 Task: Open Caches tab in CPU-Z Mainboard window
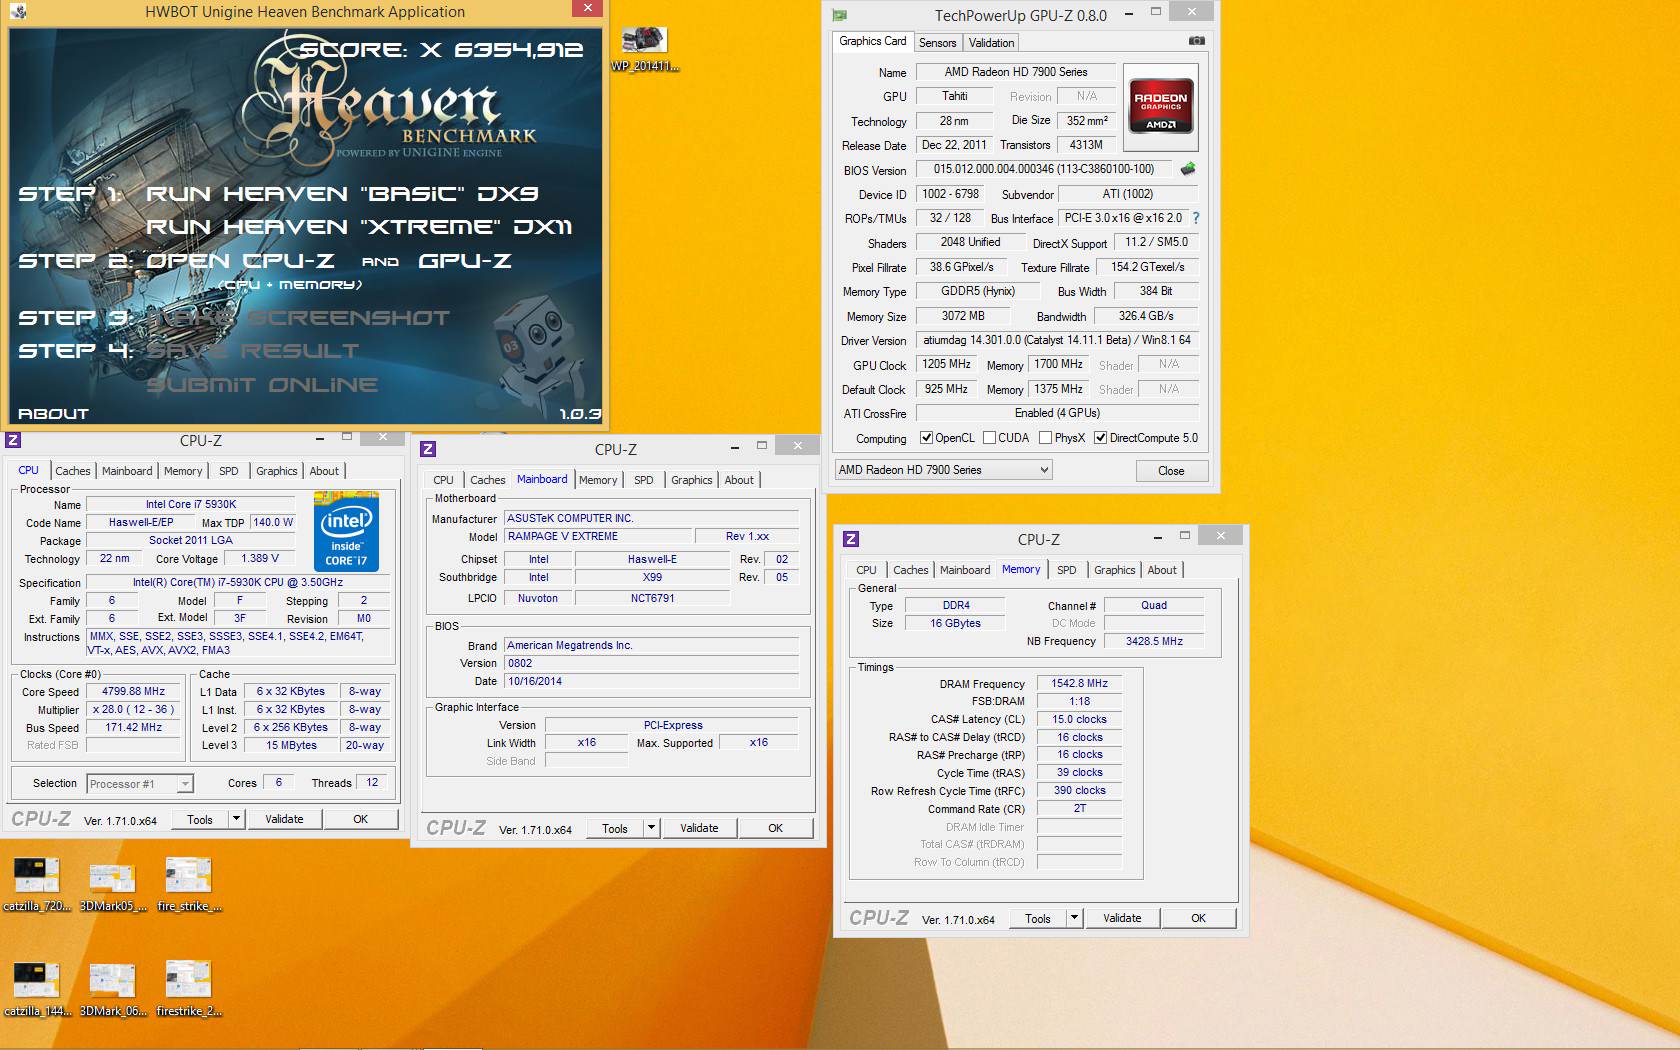click(x=488, y=480)
